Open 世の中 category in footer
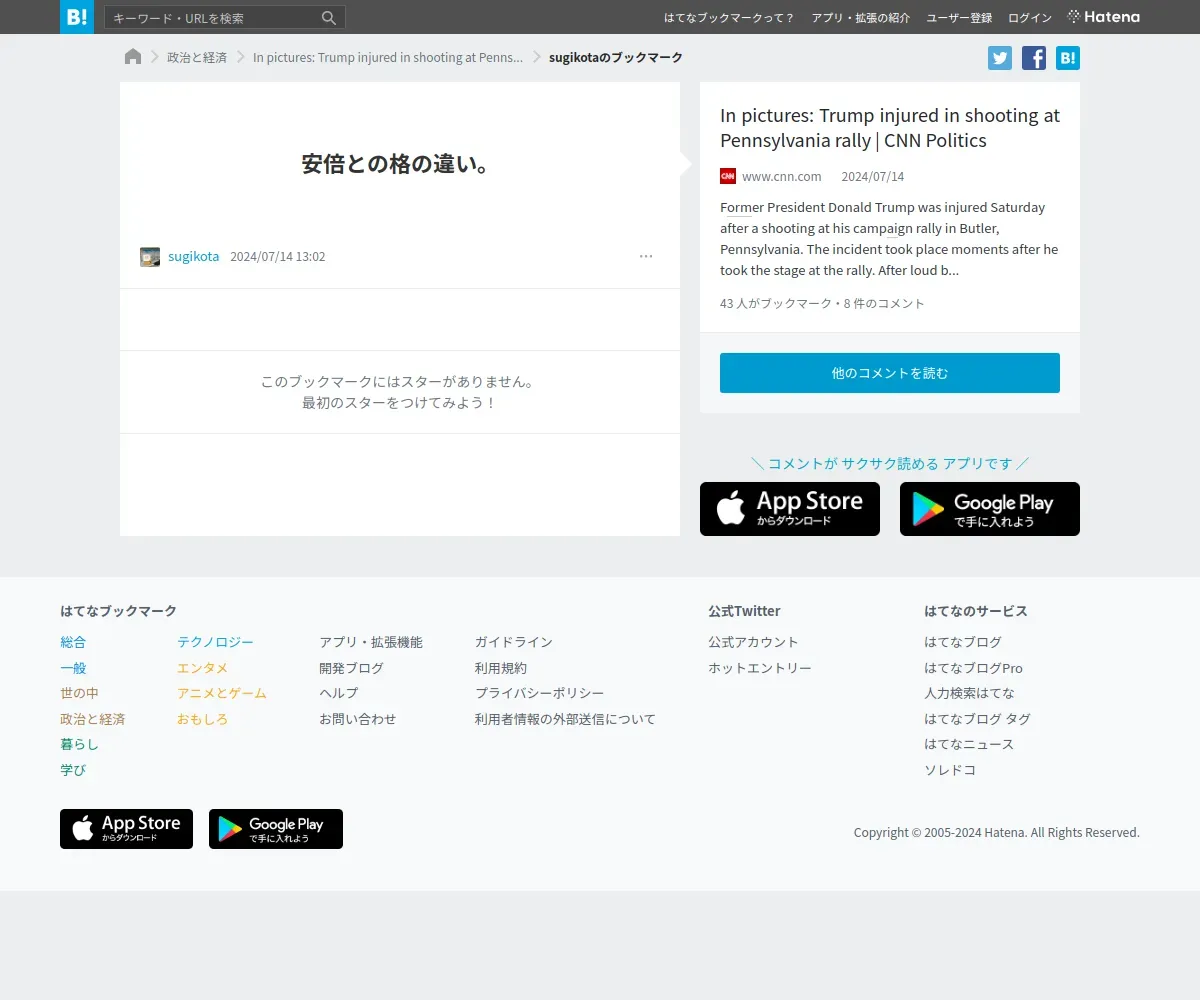The width and height of the screenshot is (1200, 1000). pos(79,693)
